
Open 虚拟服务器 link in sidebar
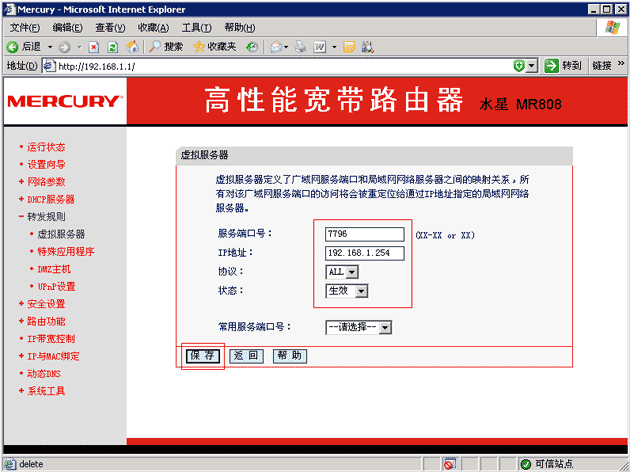(x=61, y=234)
